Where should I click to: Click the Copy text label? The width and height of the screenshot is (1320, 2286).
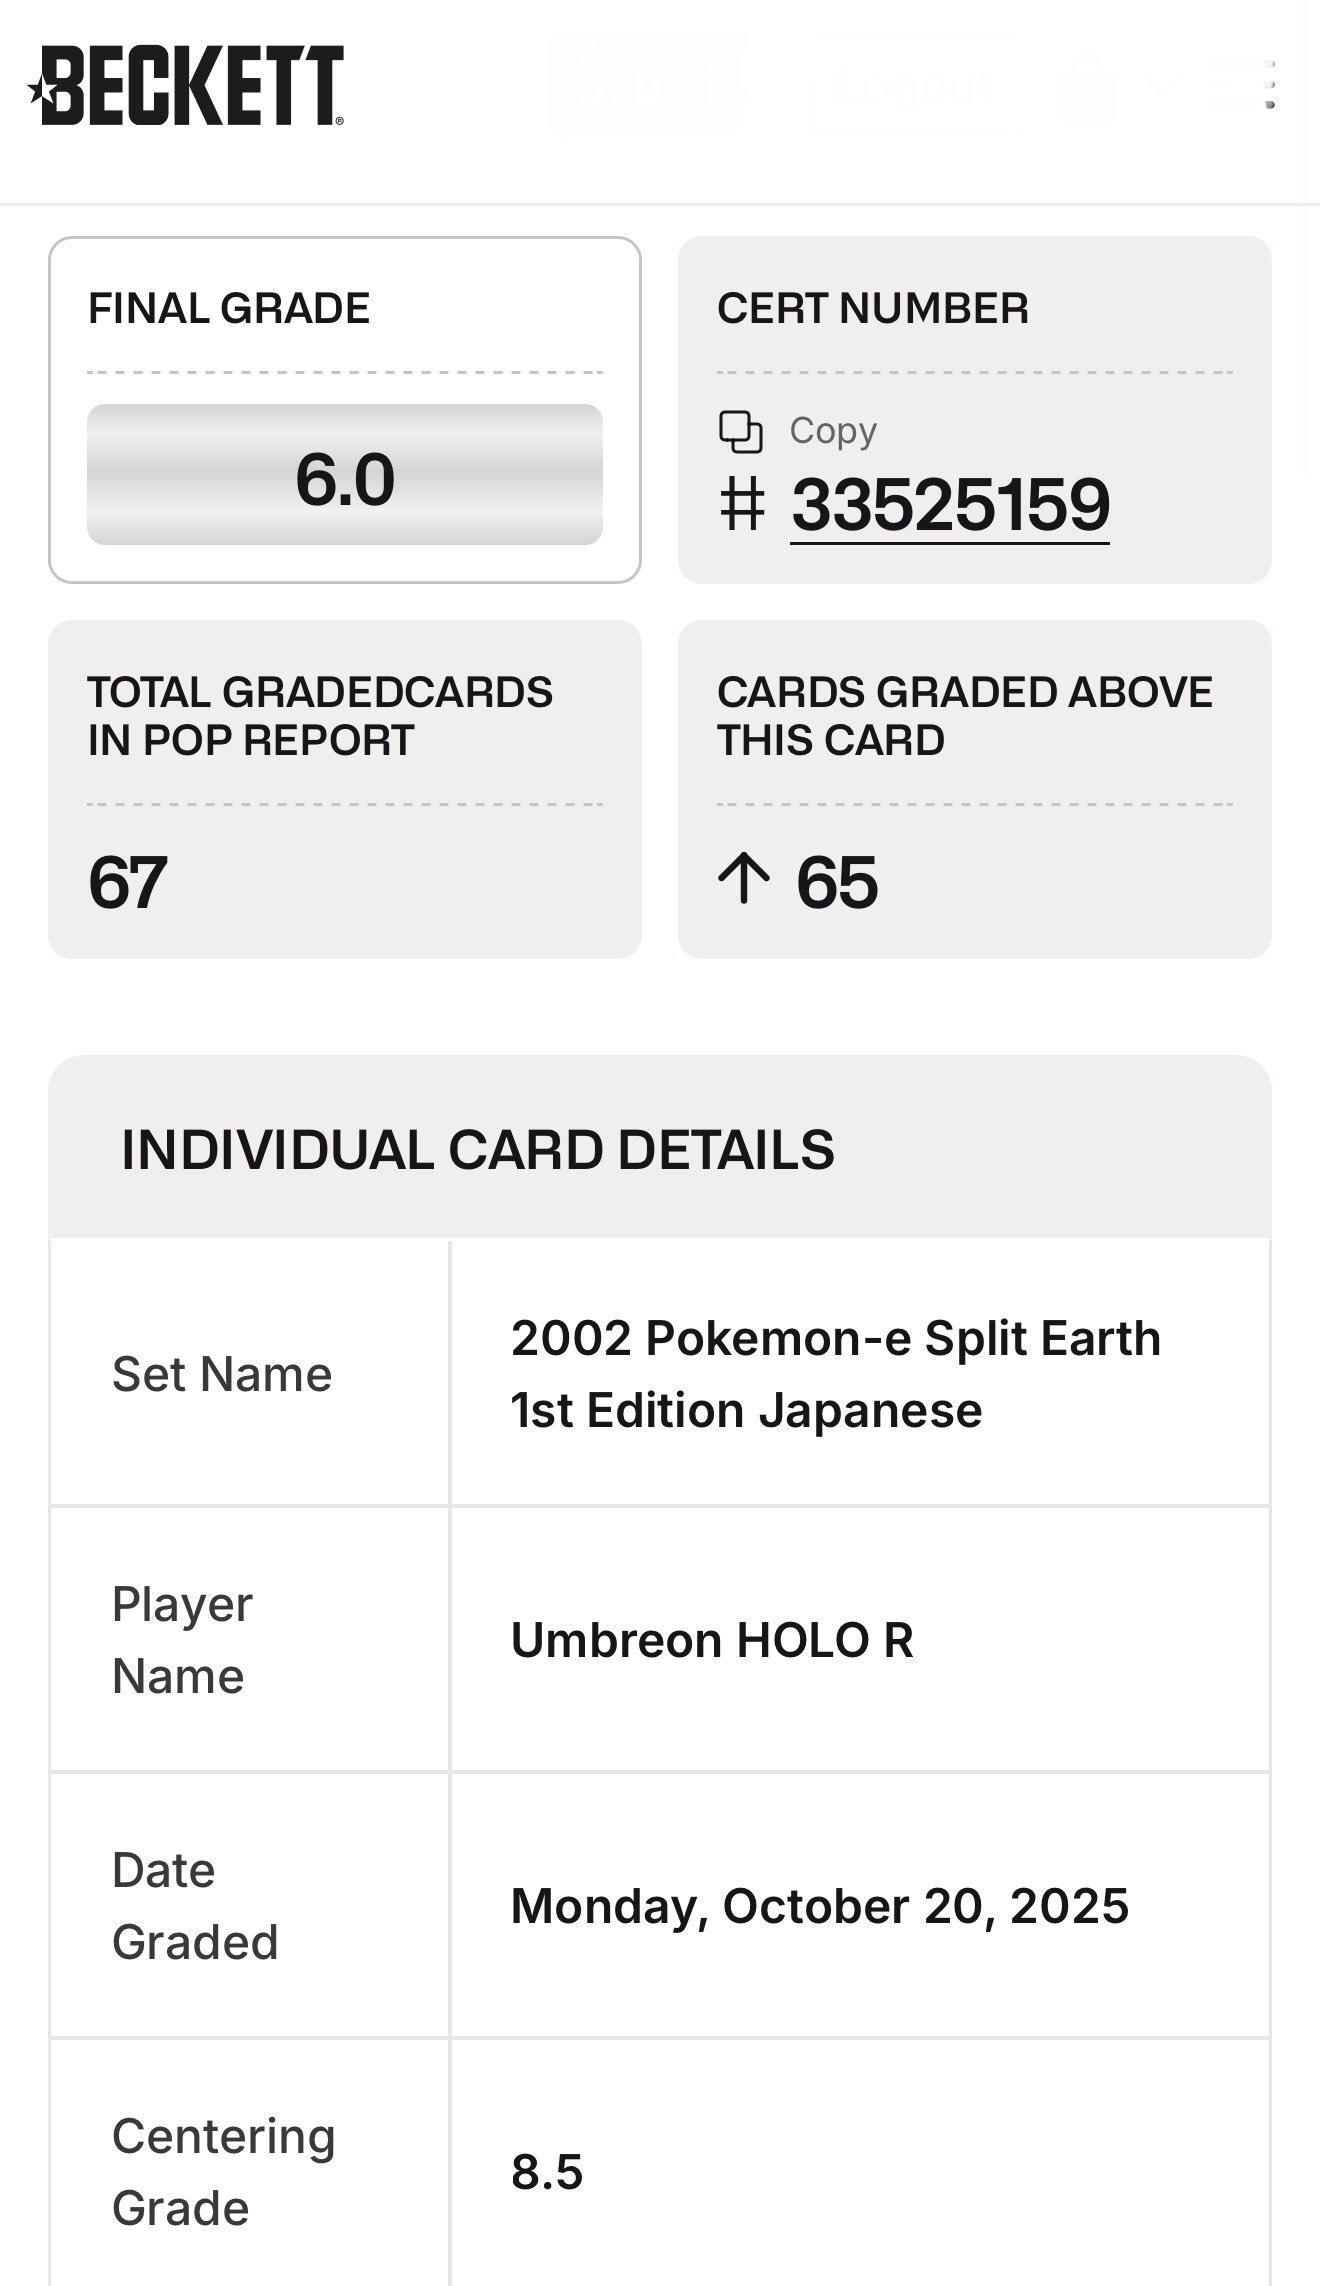pos(833,431)
